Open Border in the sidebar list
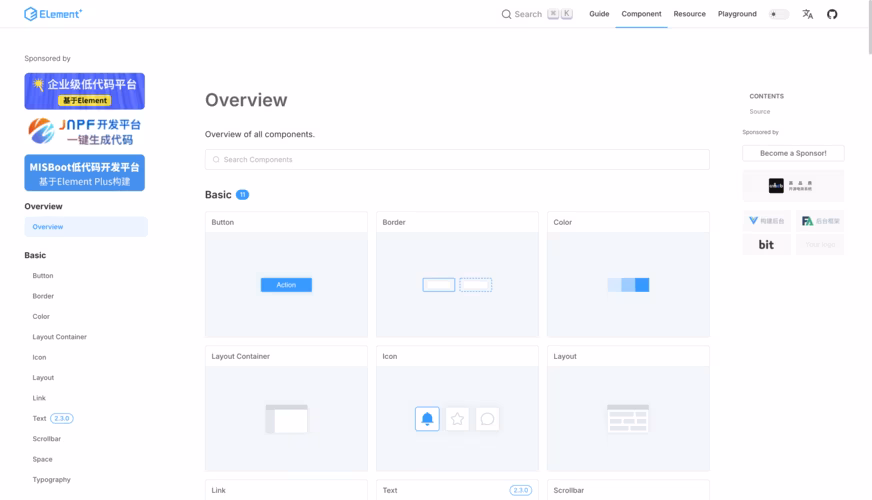Screen dimensions: 872x500 click(x=43, y=296)
